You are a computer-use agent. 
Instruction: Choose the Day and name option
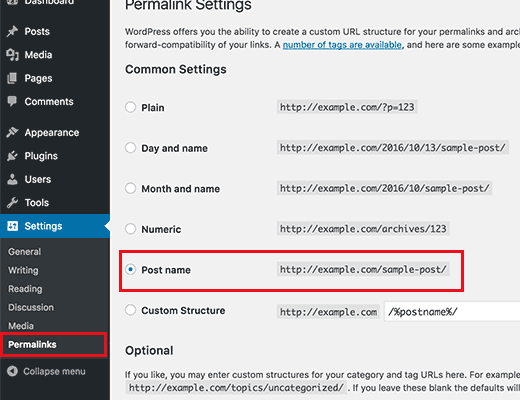click(x=130, y=148)
